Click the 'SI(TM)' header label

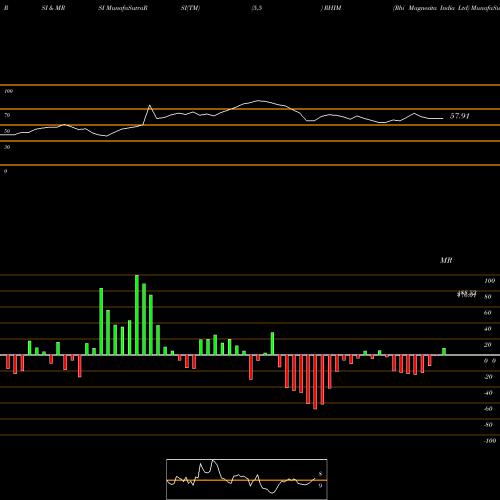(190, 8)
